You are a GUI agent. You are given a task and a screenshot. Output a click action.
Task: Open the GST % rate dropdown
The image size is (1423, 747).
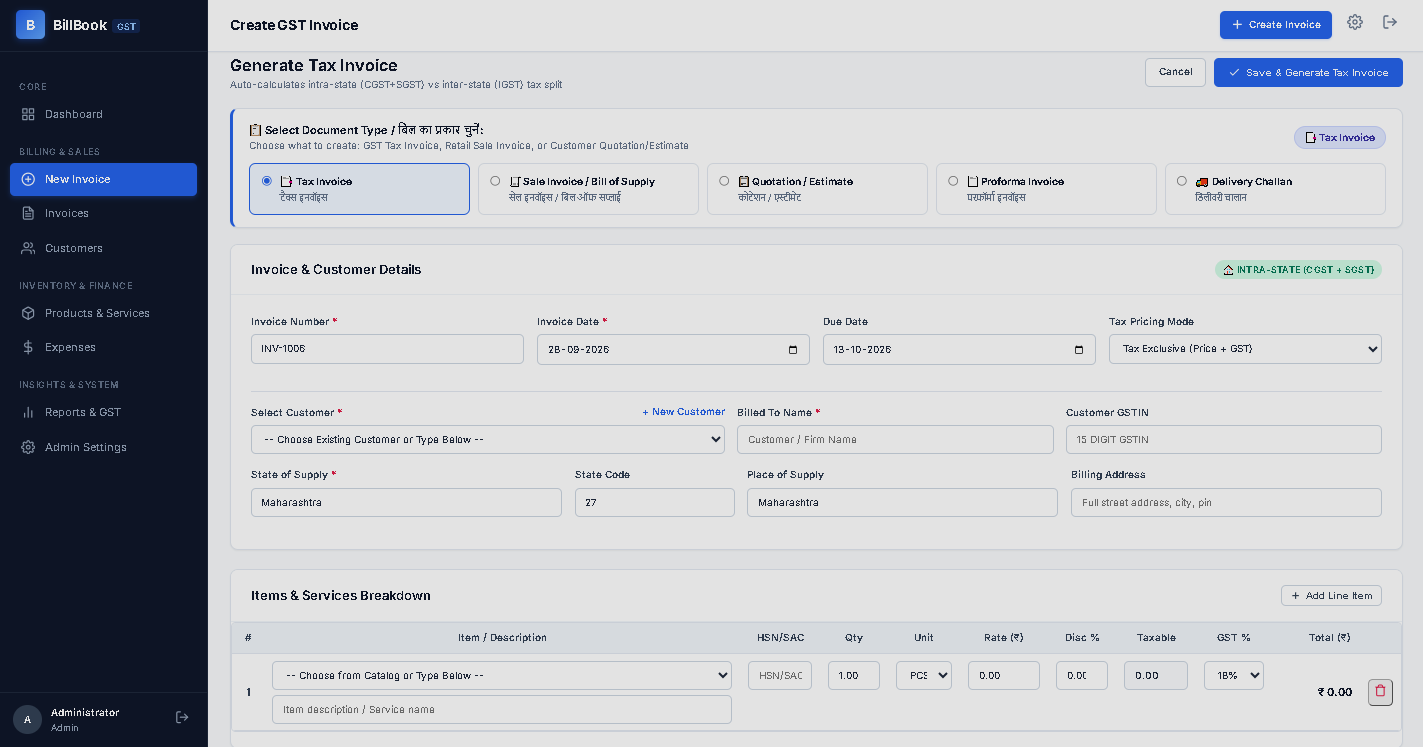1234,675
